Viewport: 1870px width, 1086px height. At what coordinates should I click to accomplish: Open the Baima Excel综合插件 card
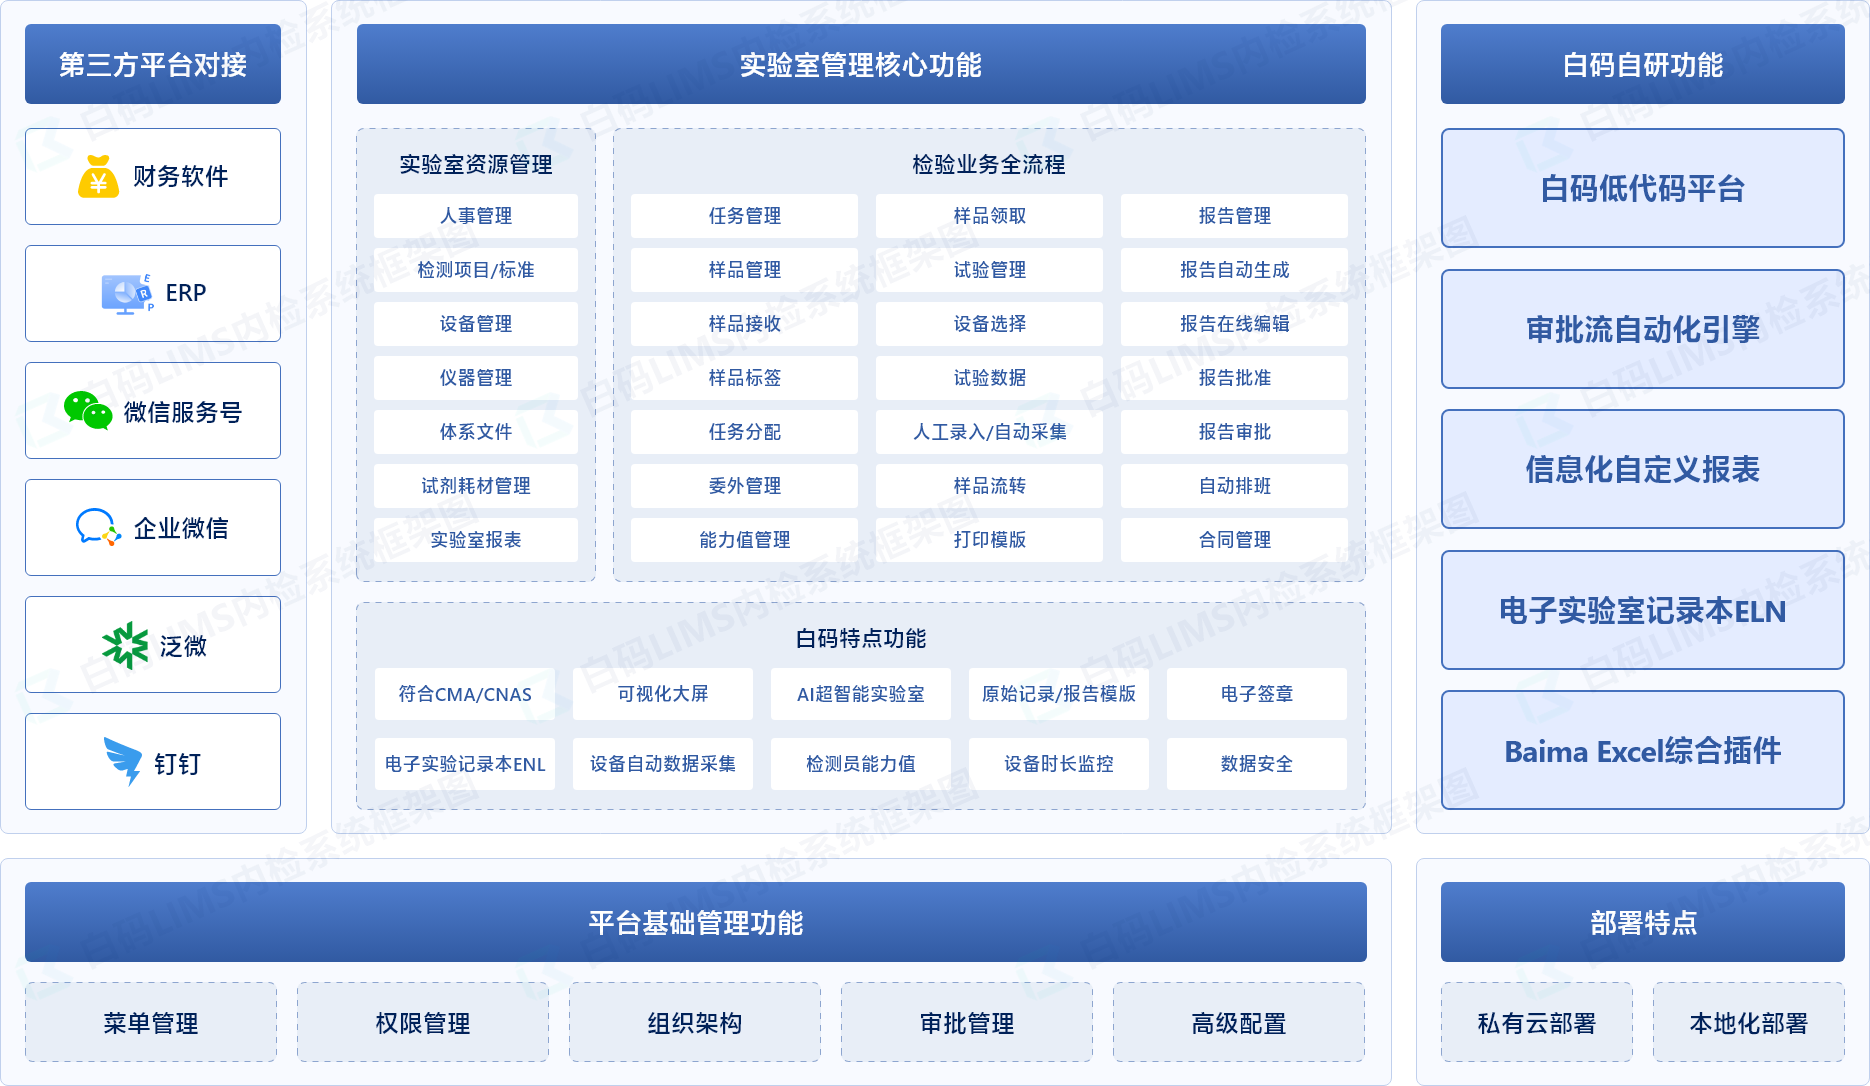(x=1643, y=750)
